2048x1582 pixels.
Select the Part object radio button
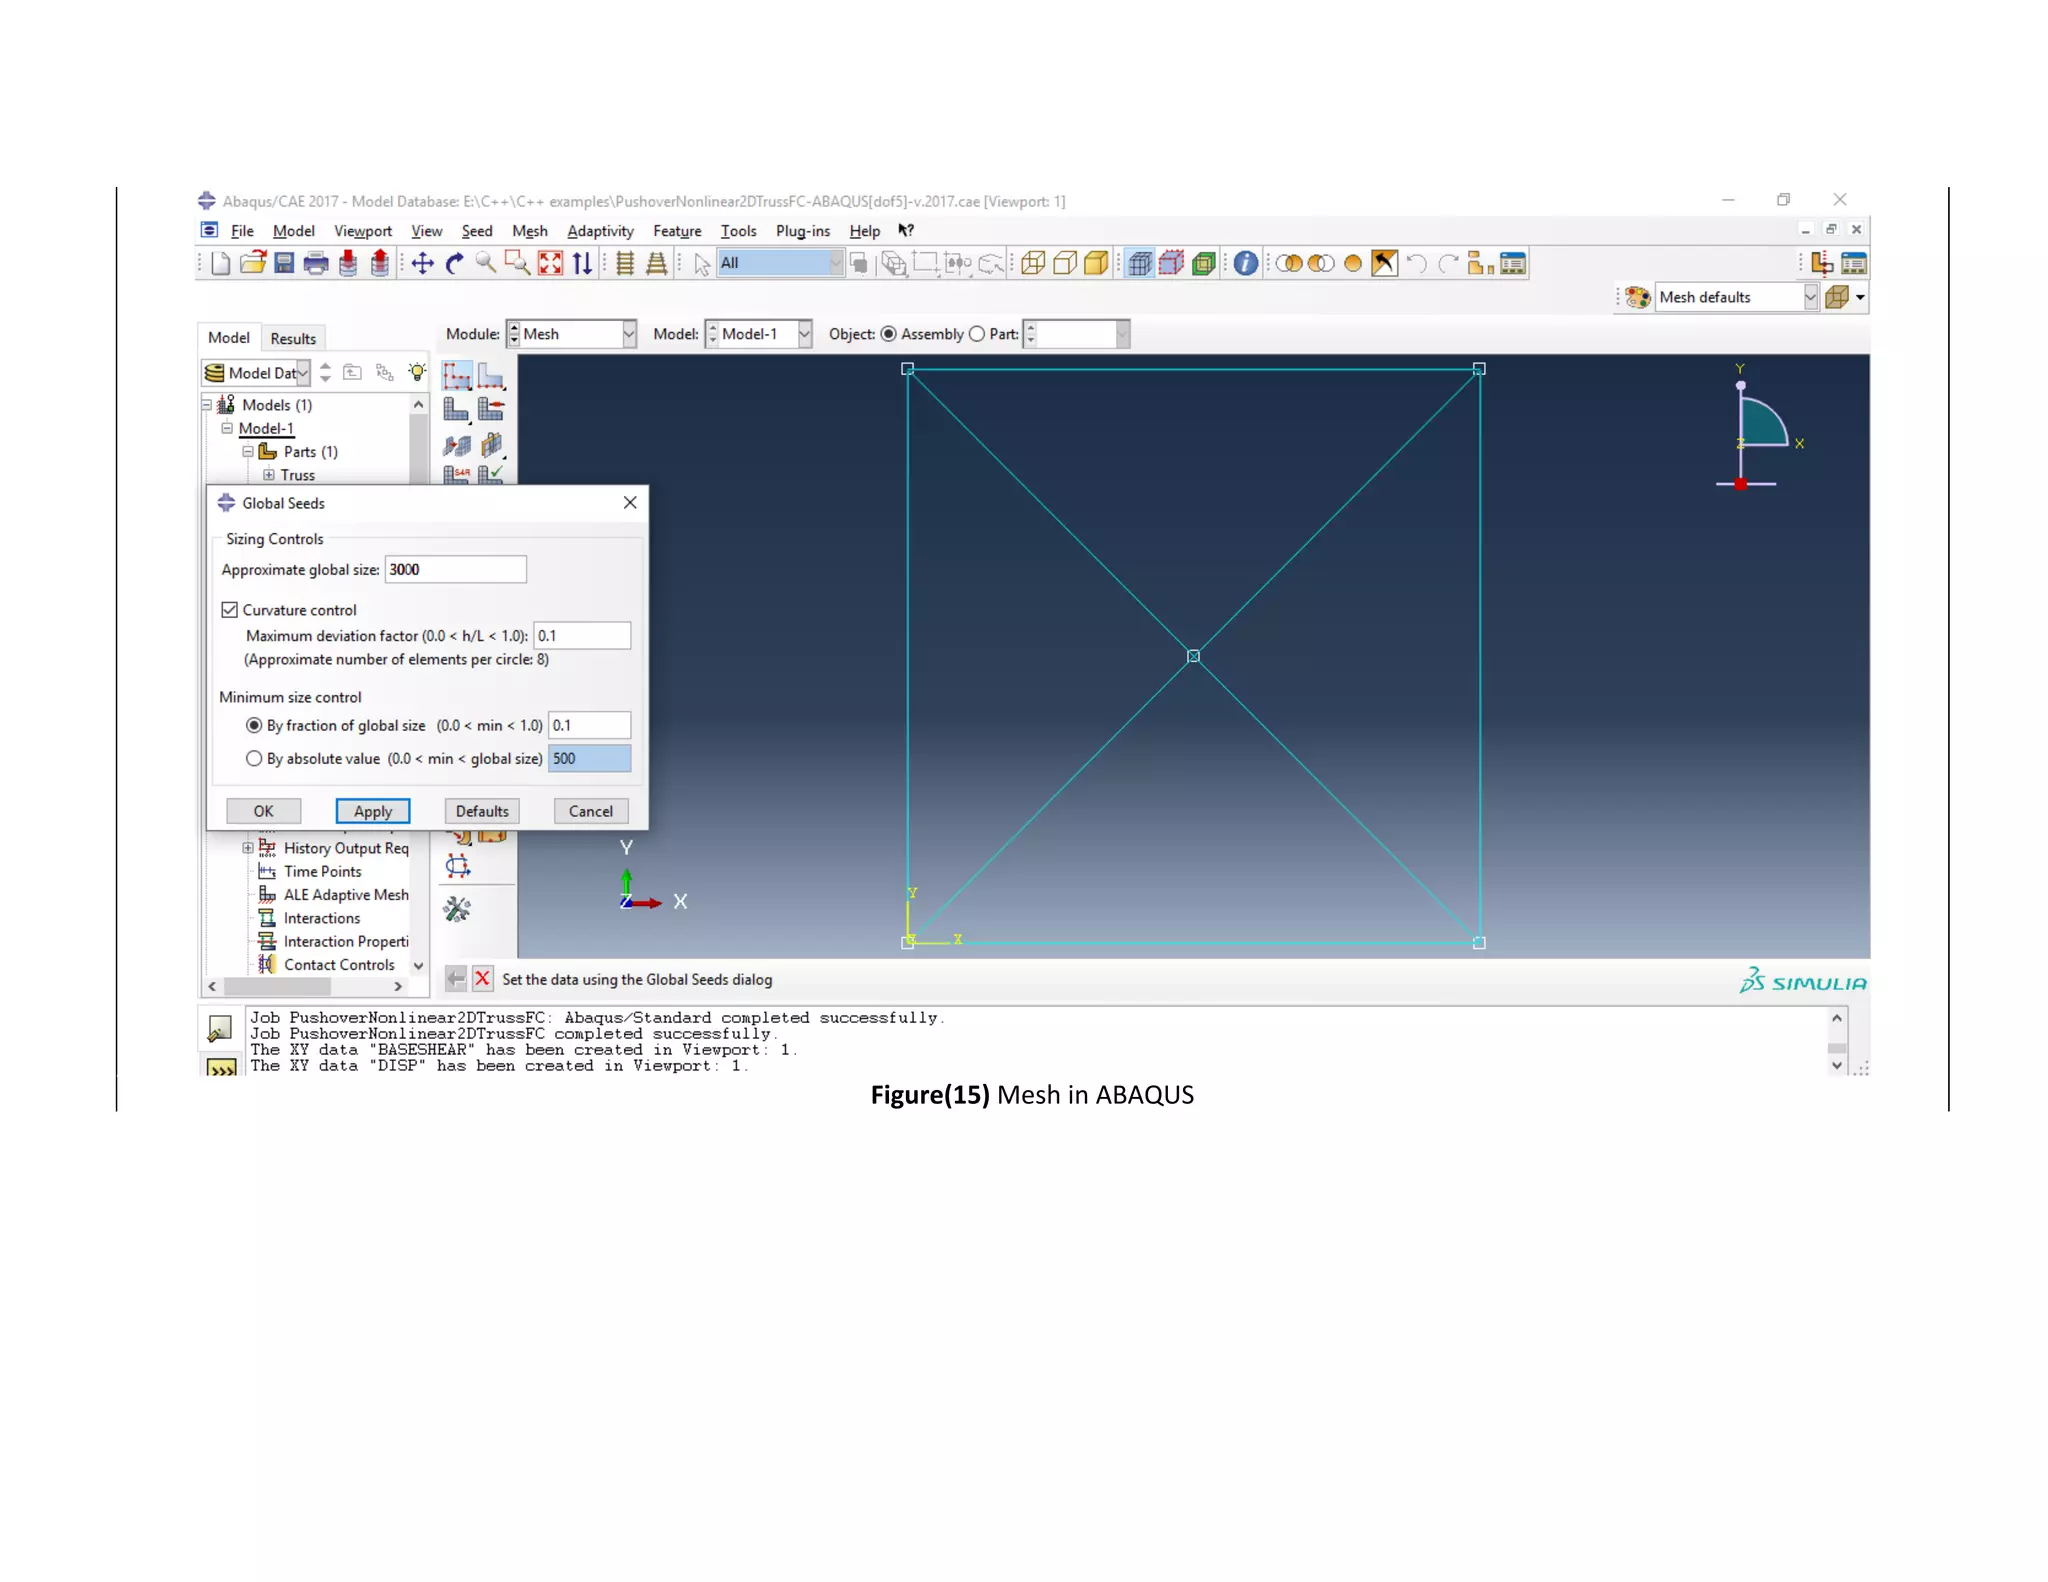tap(977, 334)
